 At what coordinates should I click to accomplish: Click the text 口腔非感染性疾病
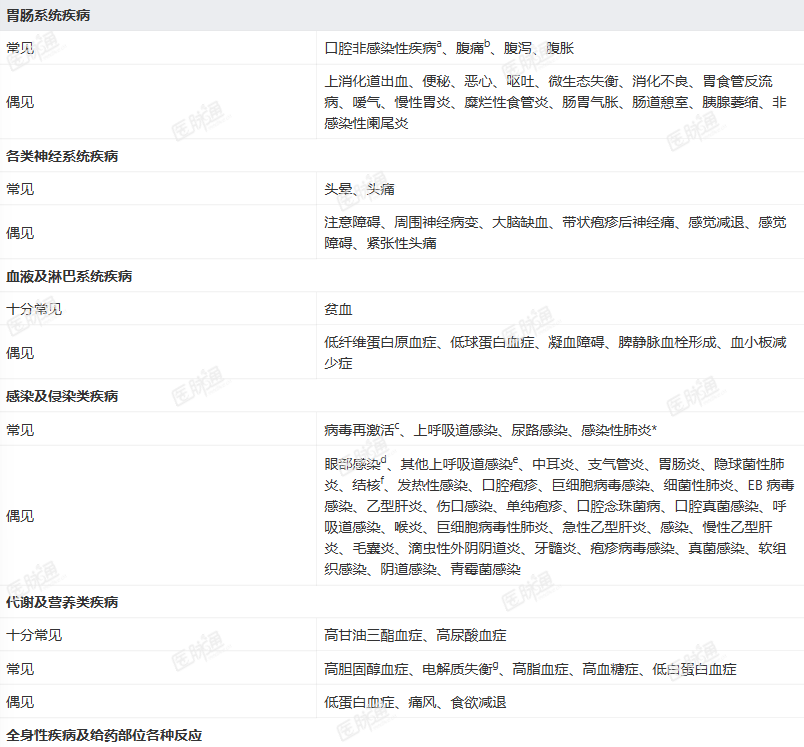tap(380, 48)
